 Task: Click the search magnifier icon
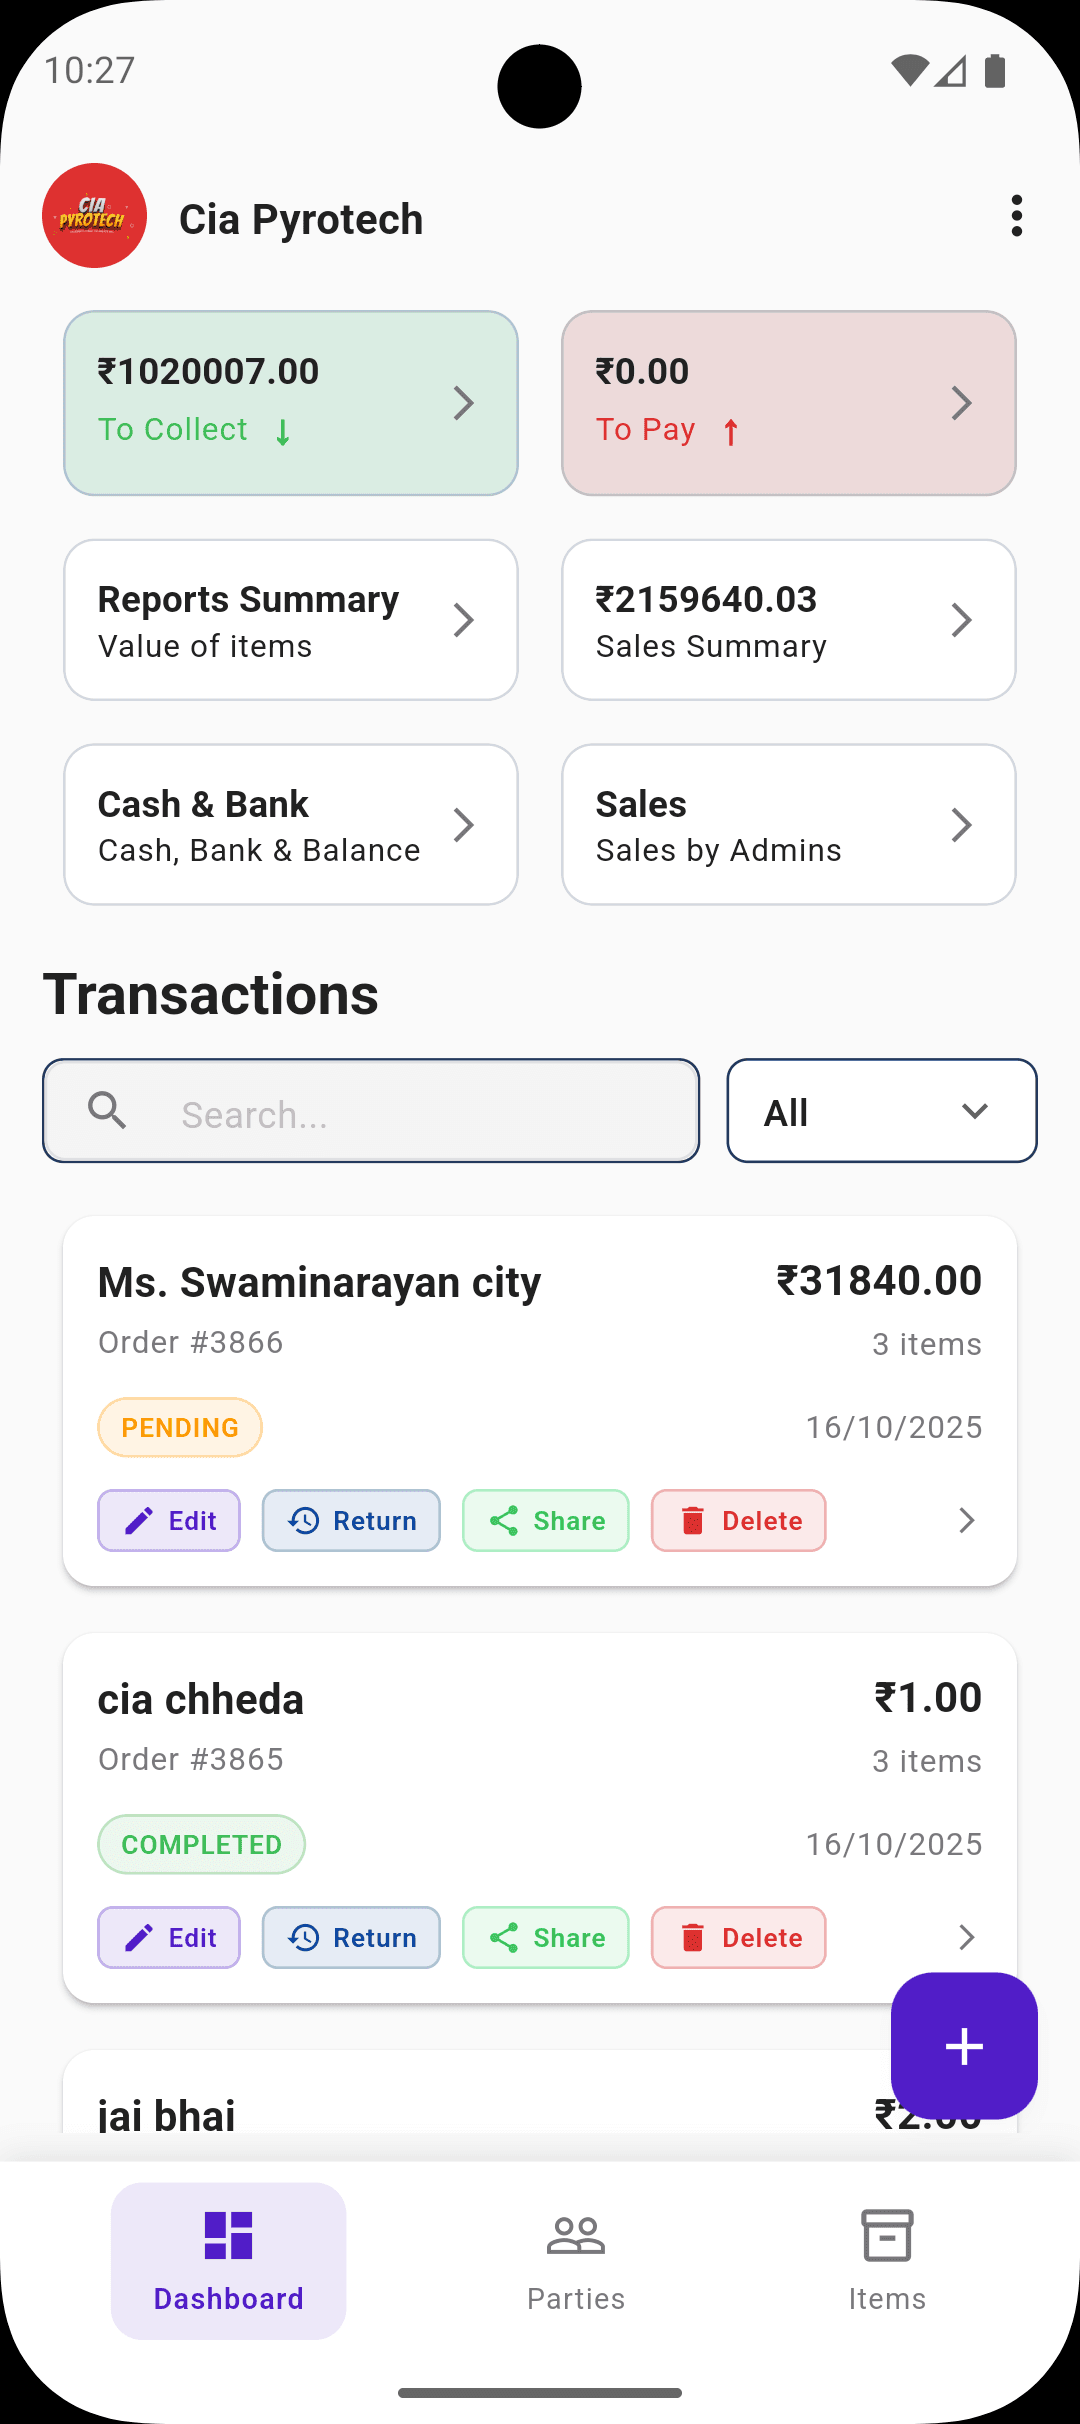click(107, 1110)
